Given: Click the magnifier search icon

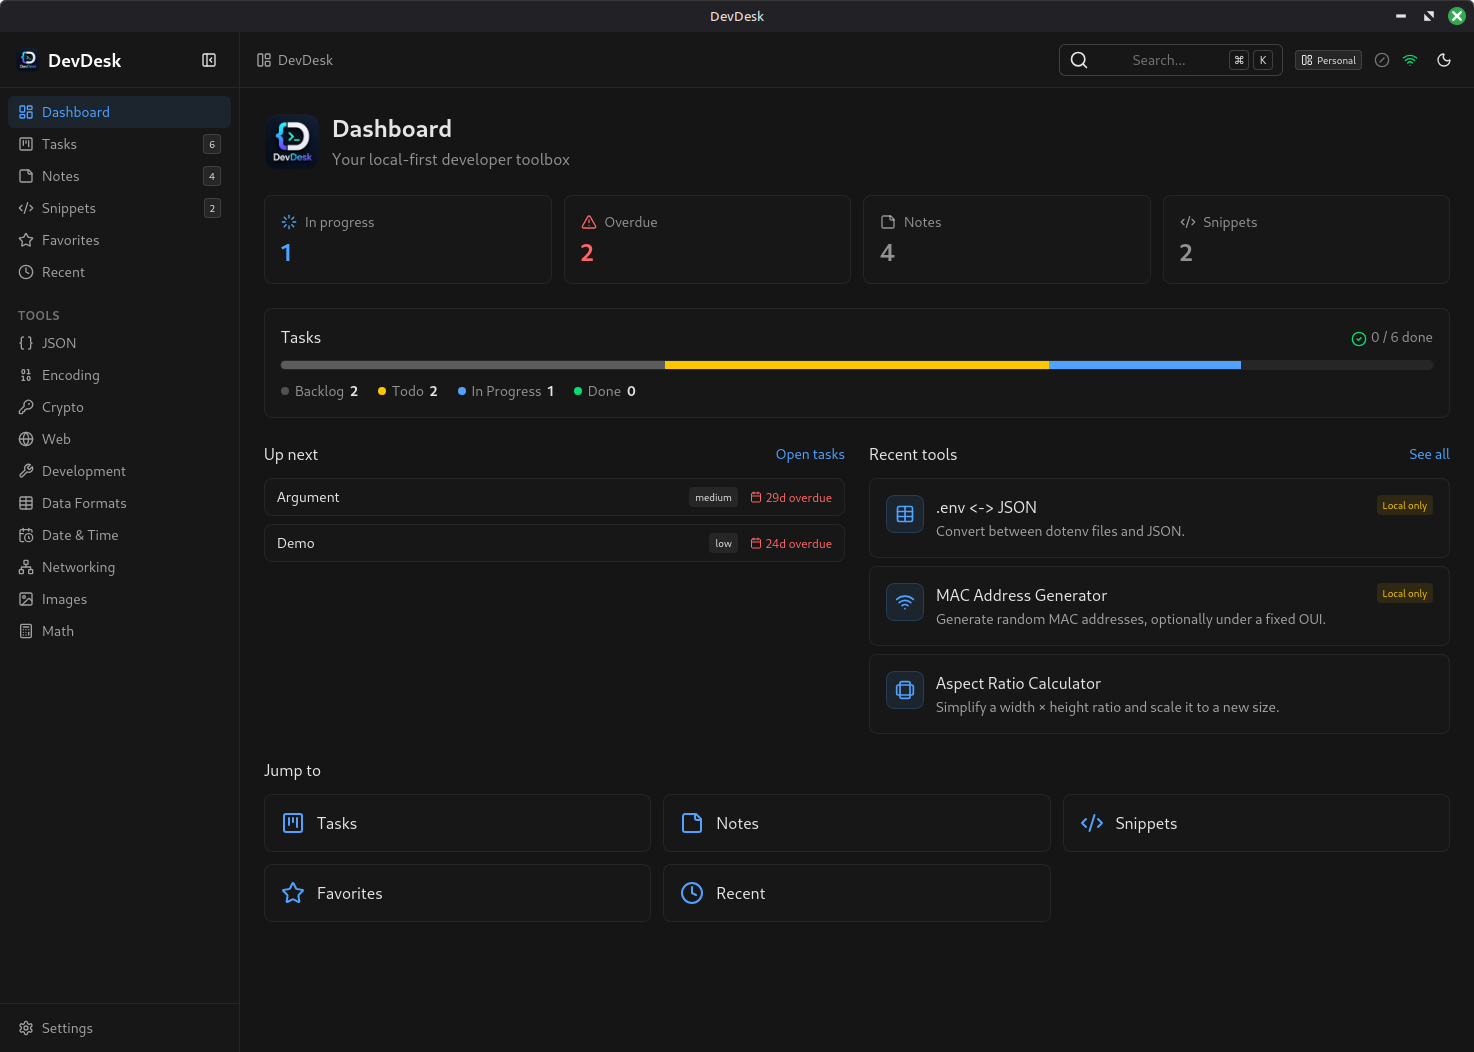Looking at the screenshot, I should tap(1079, 60).
